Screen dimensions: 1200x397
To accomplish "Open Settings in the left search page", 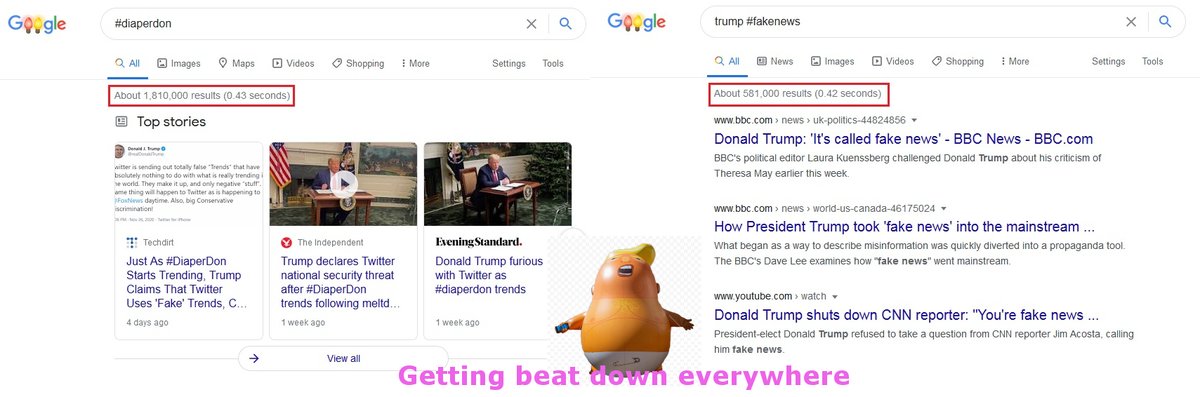I will point(509,63).
